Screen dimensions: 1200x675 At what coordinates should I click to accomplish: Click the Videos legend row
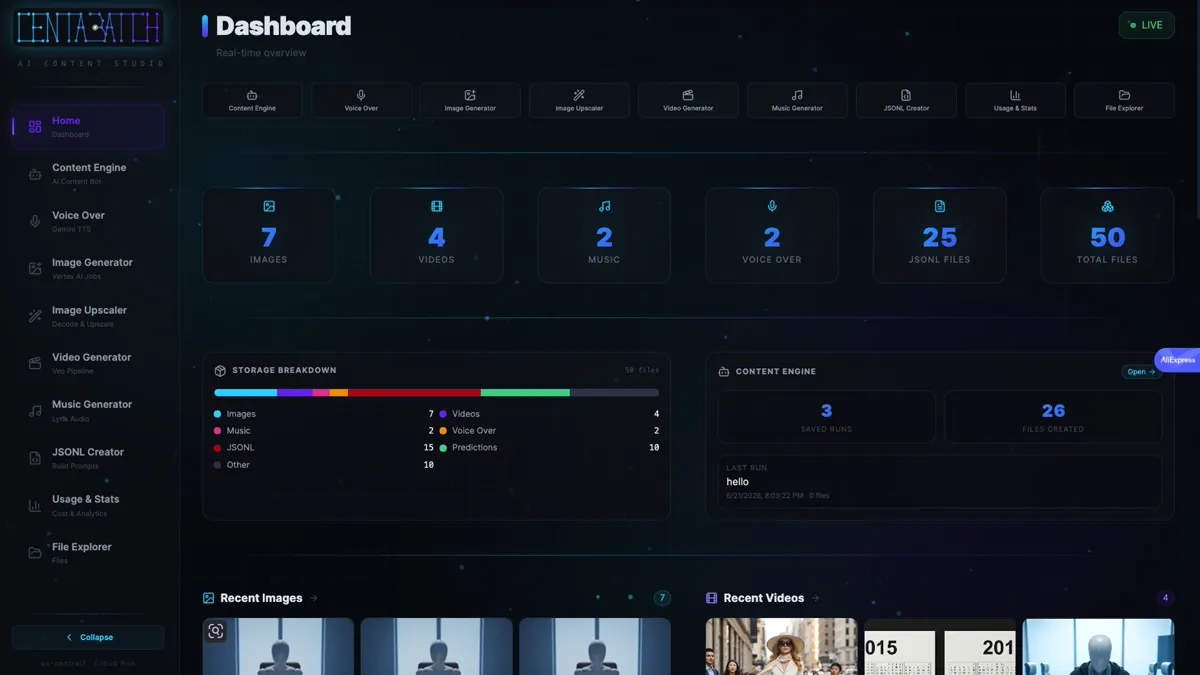click(x=549, y=414)
